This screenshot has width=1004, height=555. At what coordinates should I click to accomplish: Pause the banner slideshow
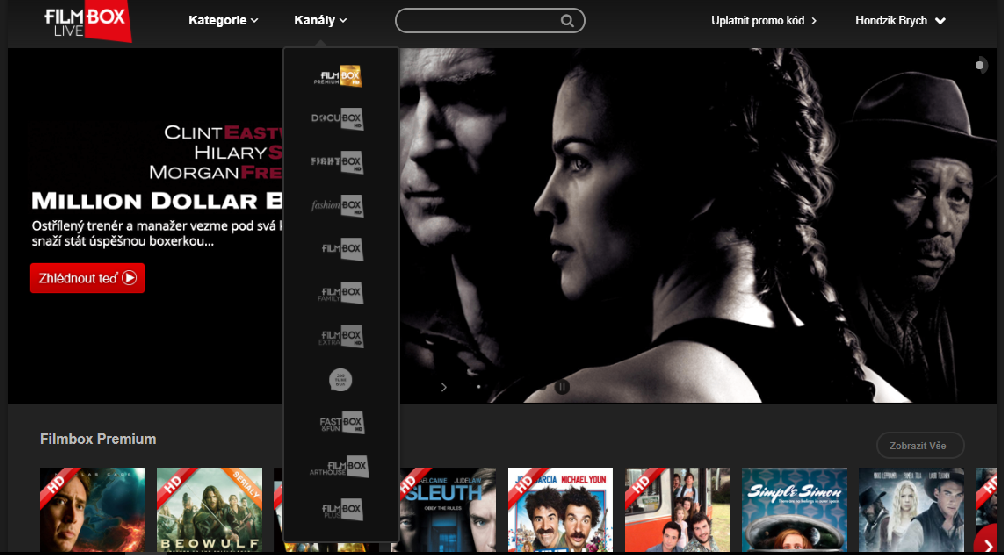[x=562, y=386]
